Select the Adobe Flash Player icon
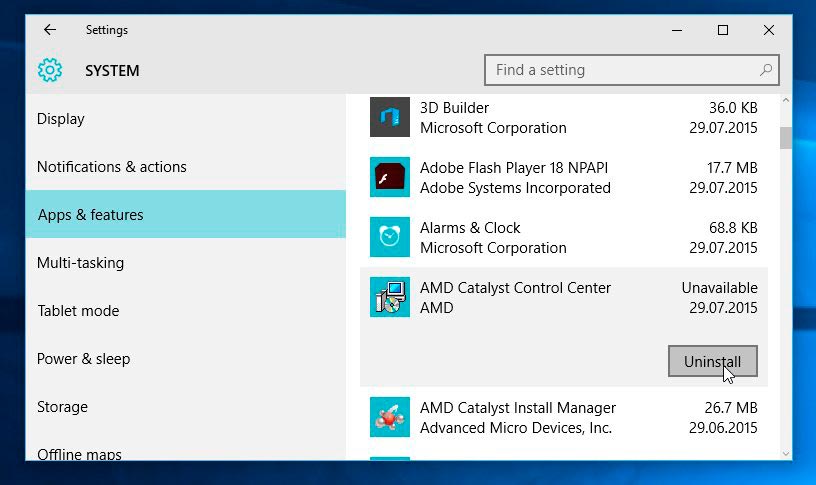The width and height of the screenshot is (816, 485). point(390,177)
